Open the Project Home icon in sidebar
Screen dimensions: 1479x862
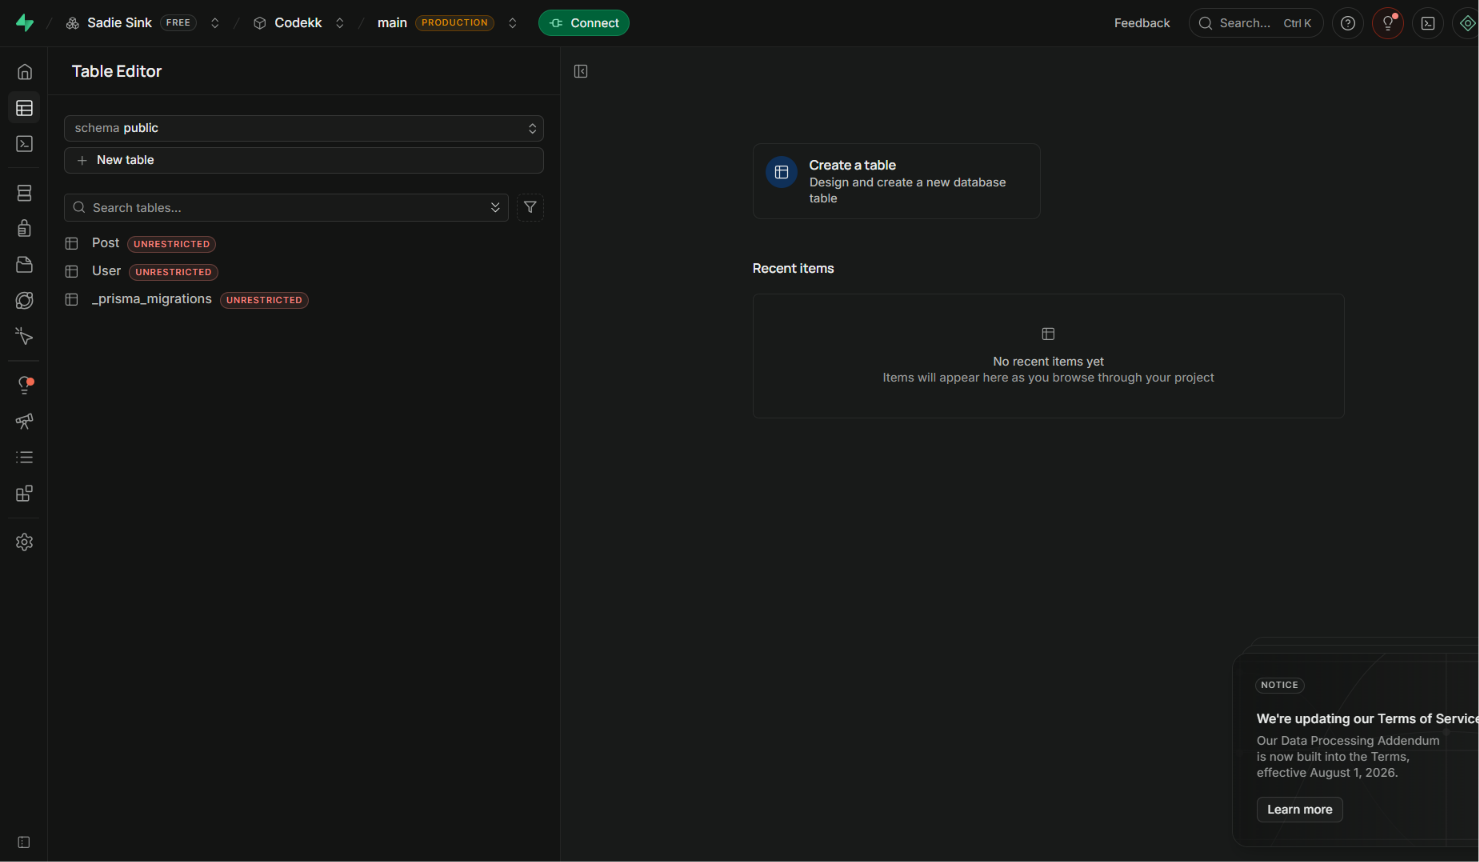[25, 72]
